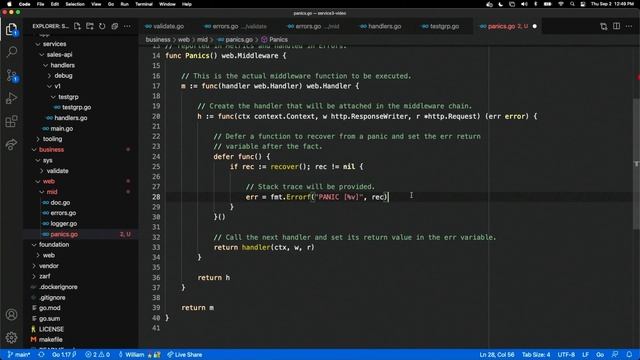Change the UTF-8 file encoding

click(x=566, y=355)
